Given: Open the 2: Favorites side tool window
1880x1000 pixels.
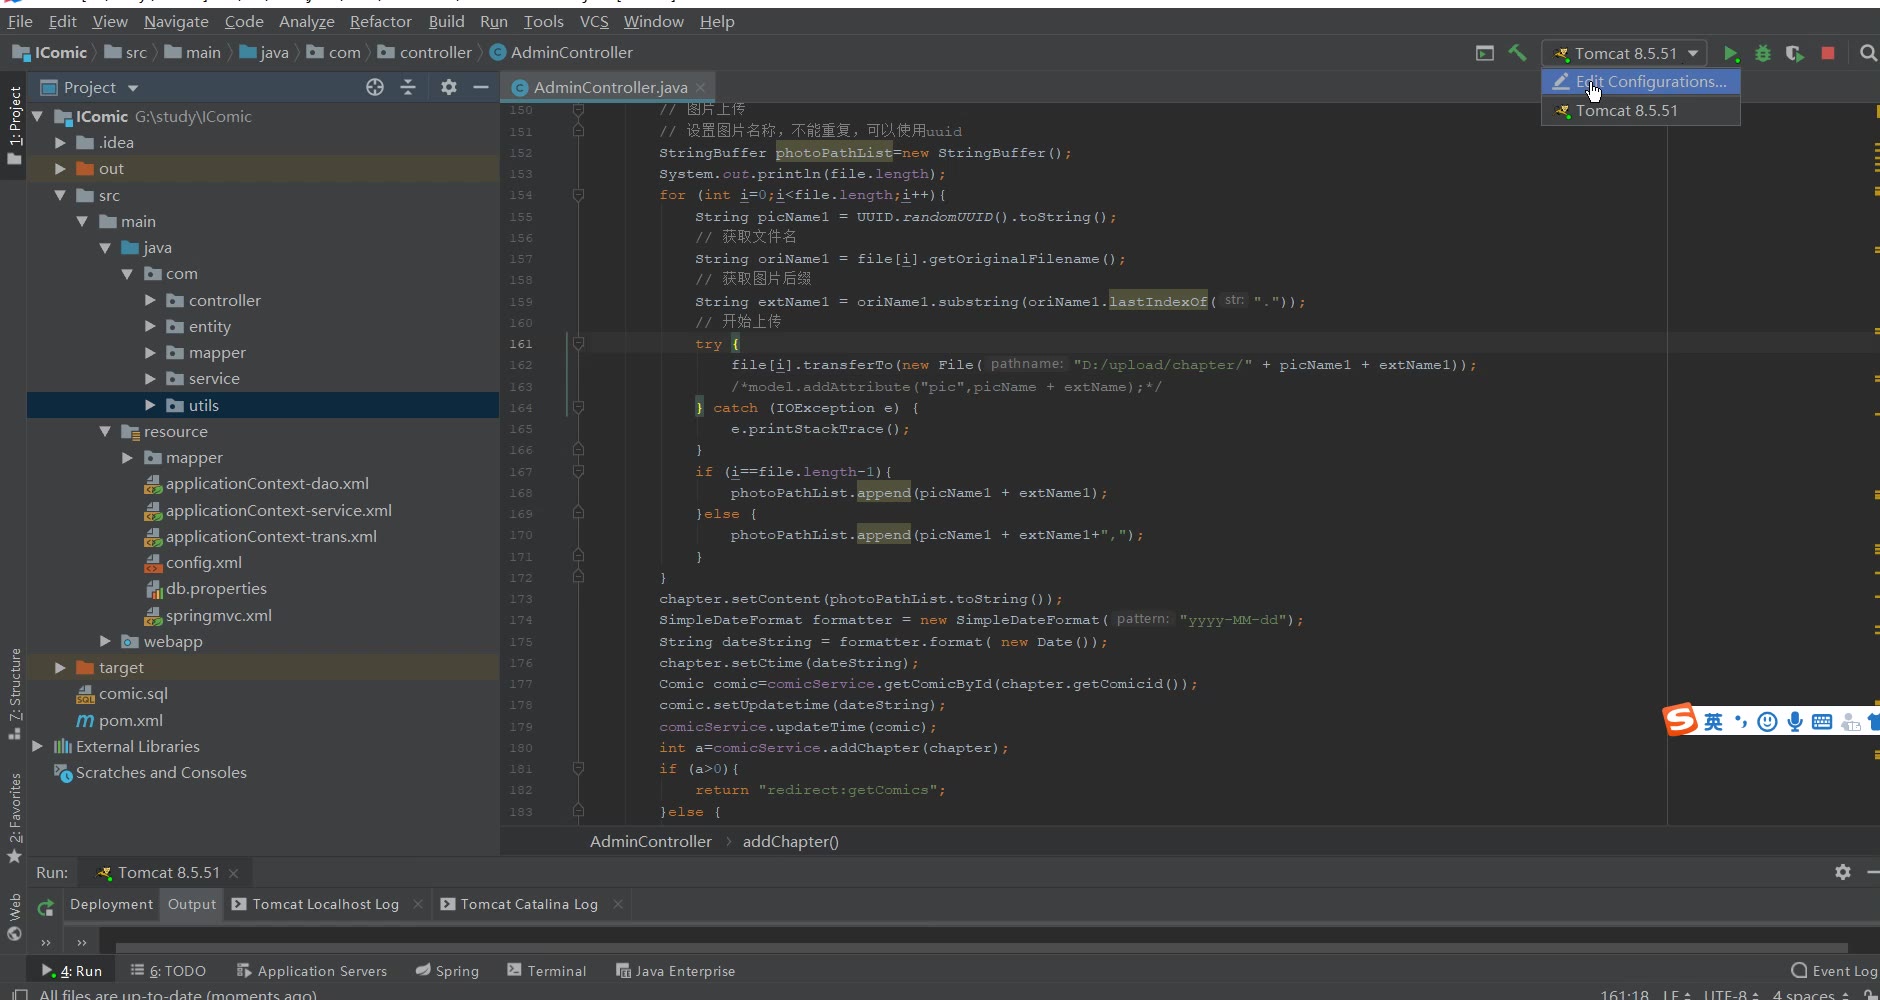Looking at the screenshot, I should pyautogui.click(x=14, y=818).
